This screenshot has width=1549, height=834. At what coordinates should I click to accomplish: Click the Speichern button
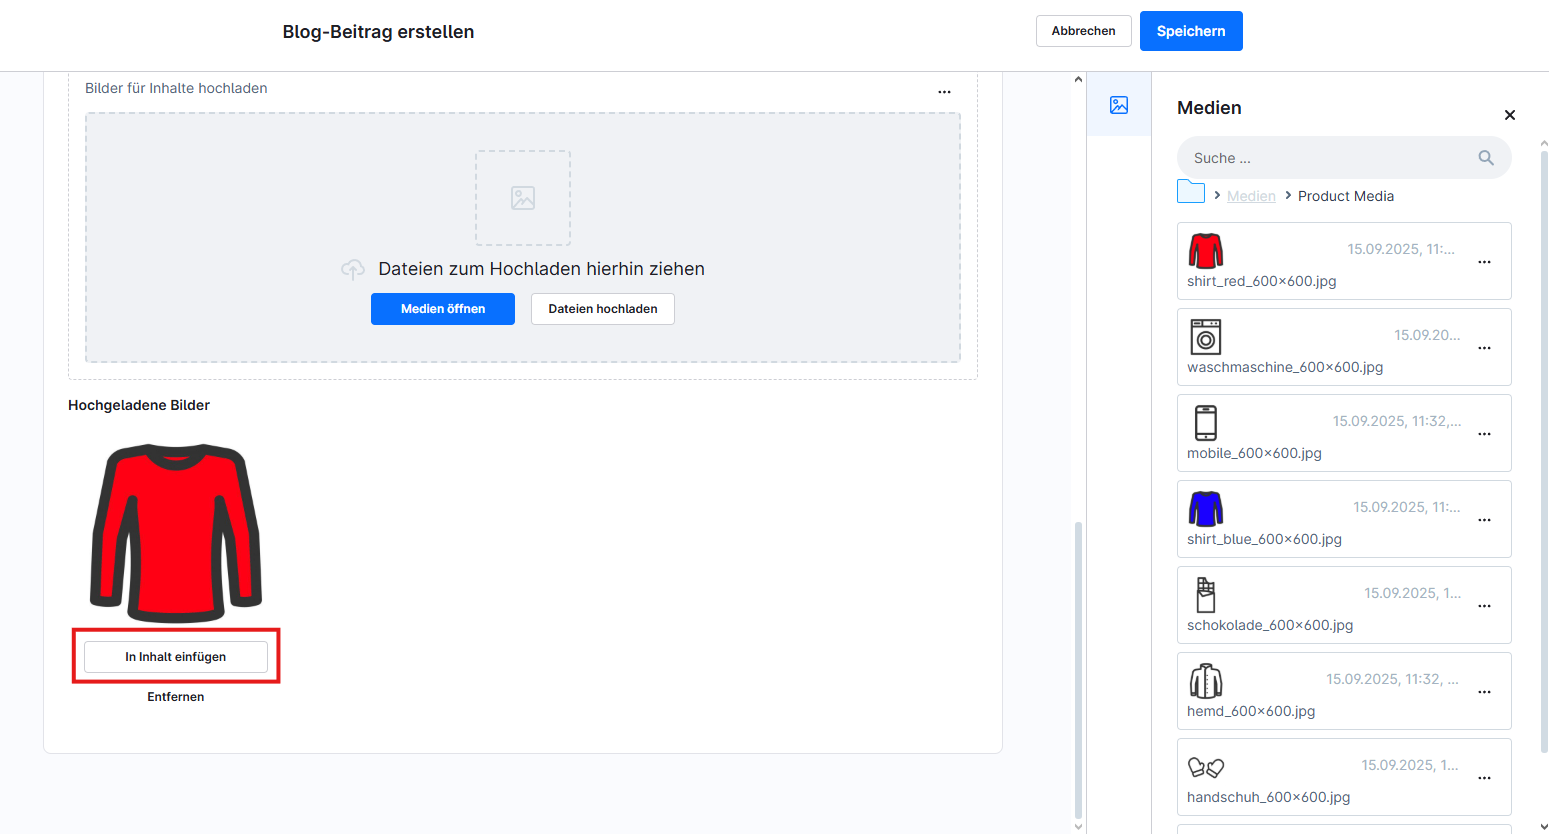coord(1190,31)
